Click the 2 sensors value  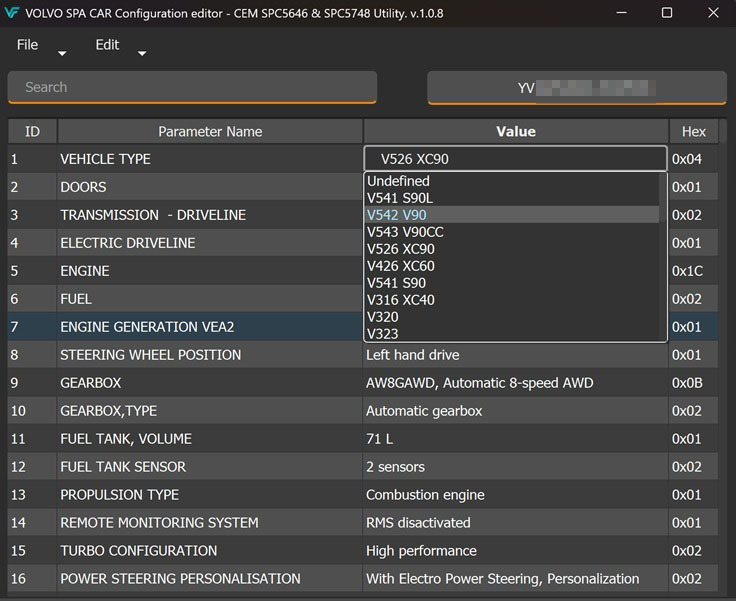pos(515,467)
